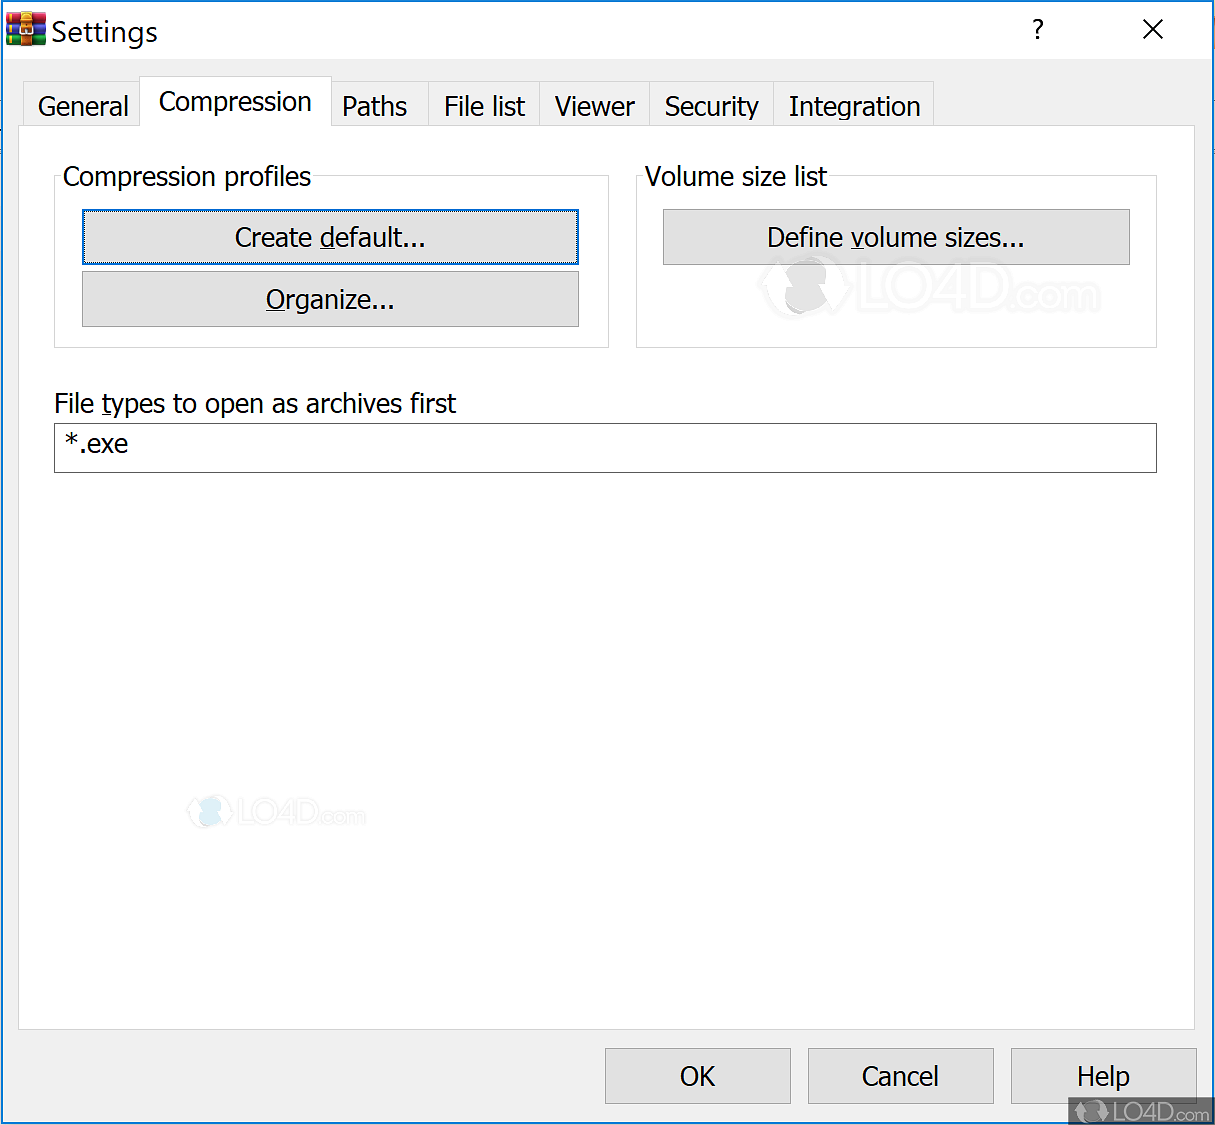Open the Paths tab
The height and width of the screenshot is (1125, 1215).
[374, 104]
